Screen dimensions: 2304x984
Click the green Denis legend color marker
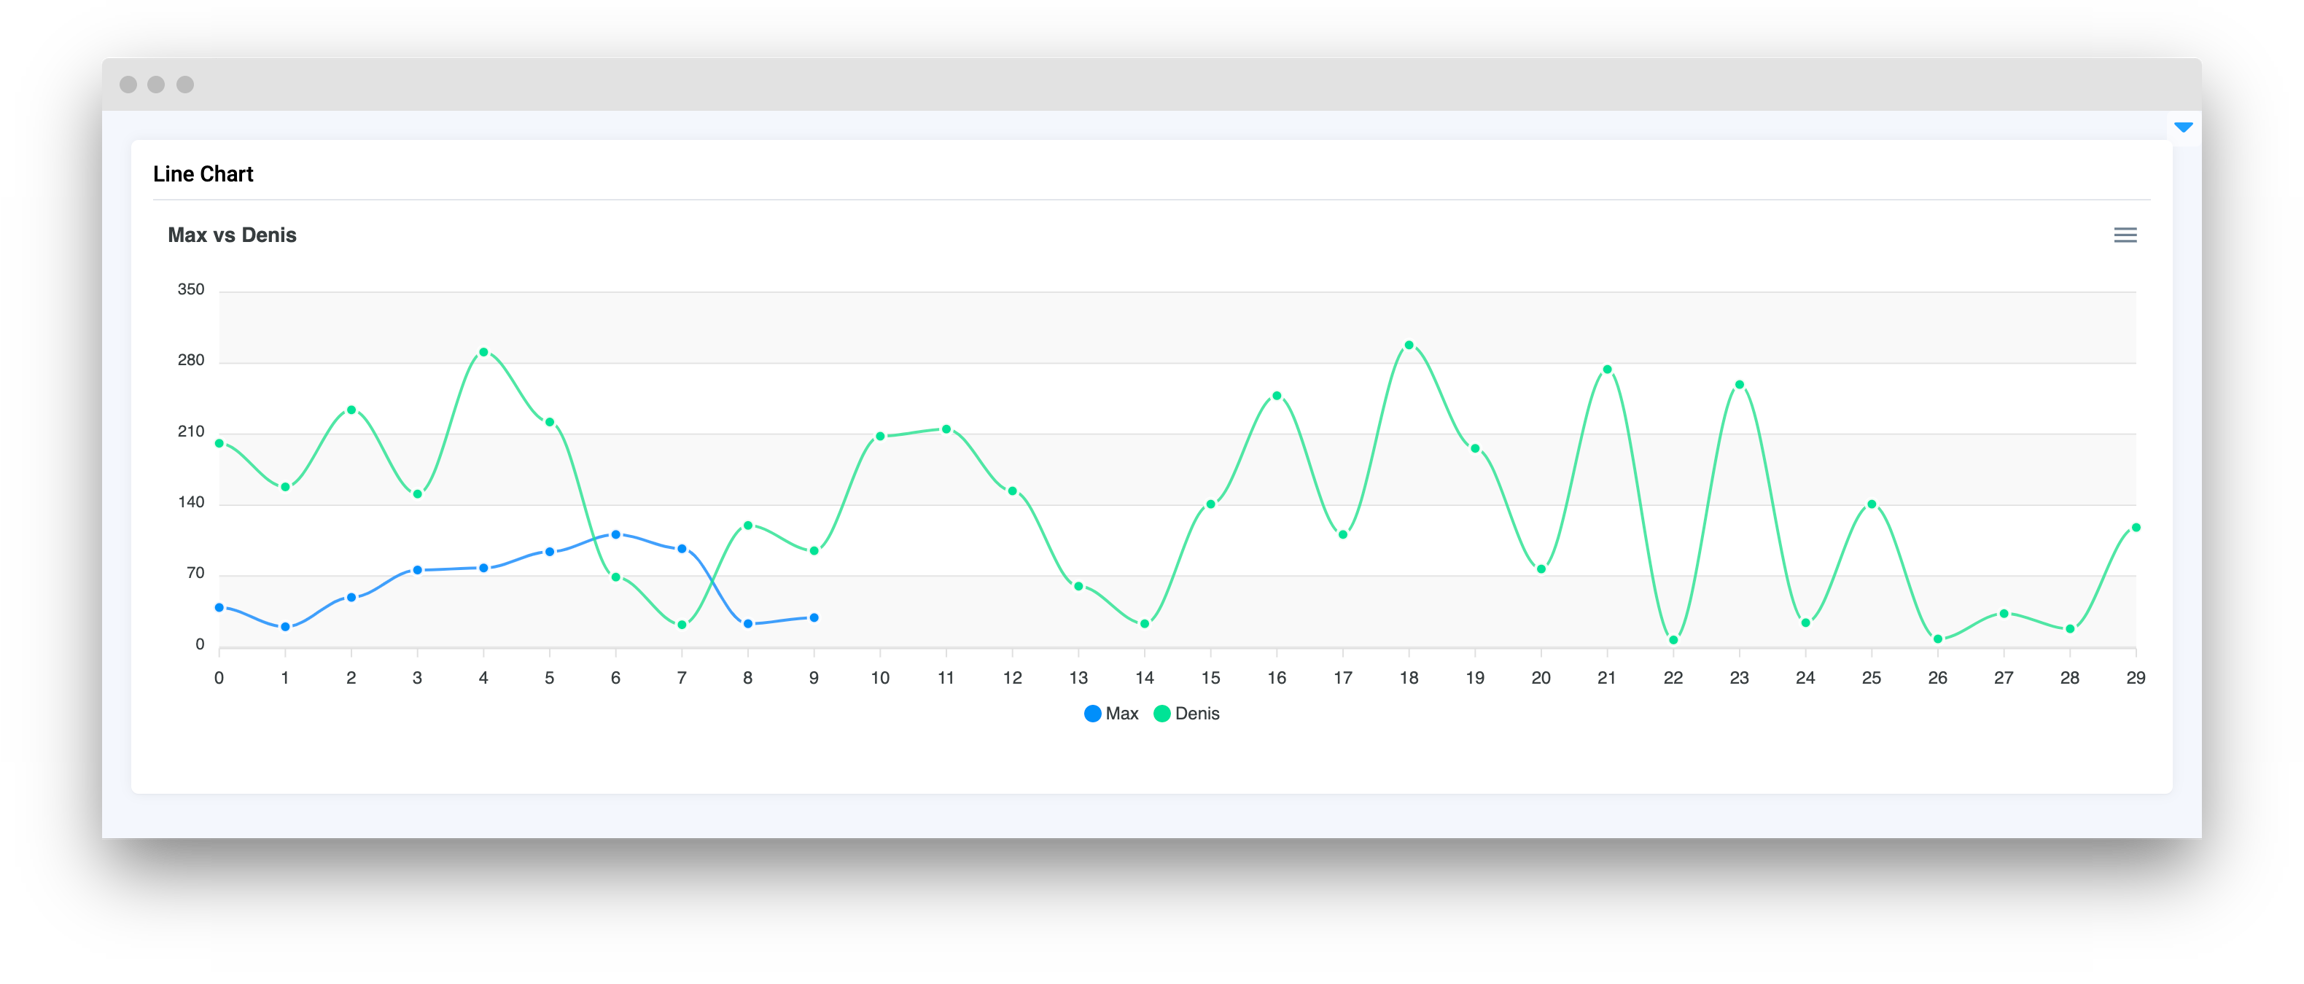point(1162,714)
